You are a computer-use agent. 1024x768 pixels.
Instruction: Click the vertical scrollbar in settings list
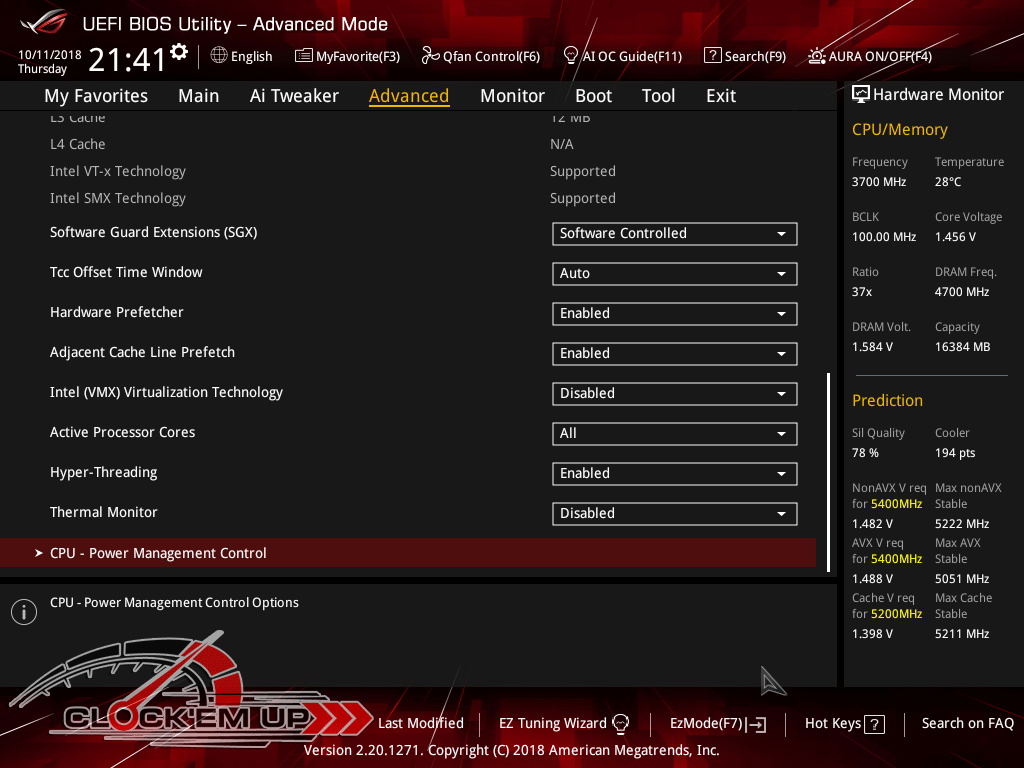coord(828,470)
